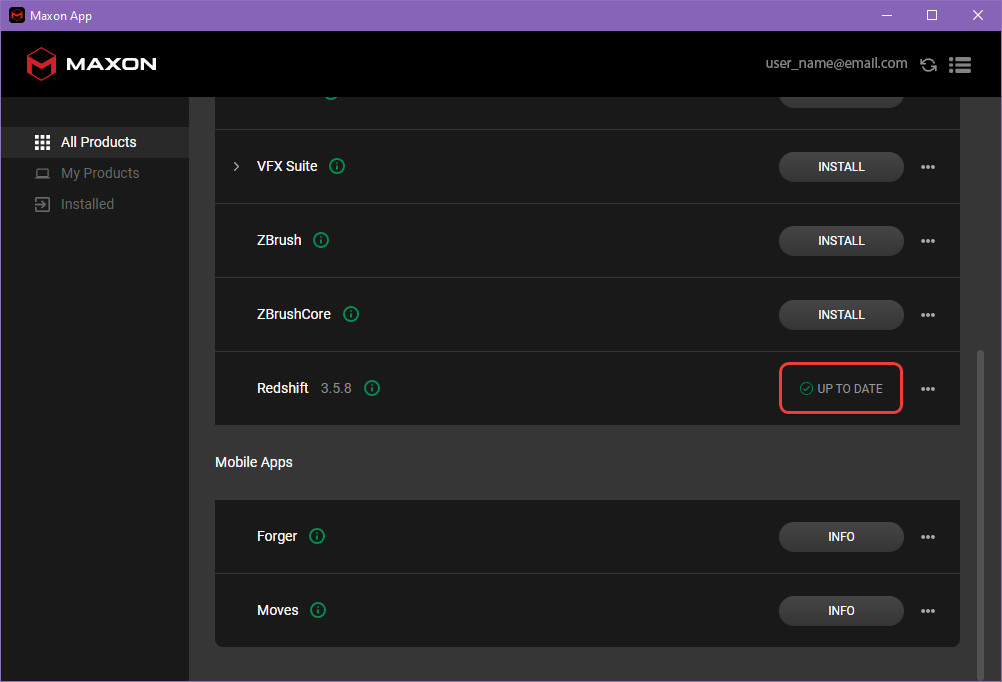1002x682 pixels.
Task: Expand the VFX Suite product row
Action: click(x=236, y=166)
